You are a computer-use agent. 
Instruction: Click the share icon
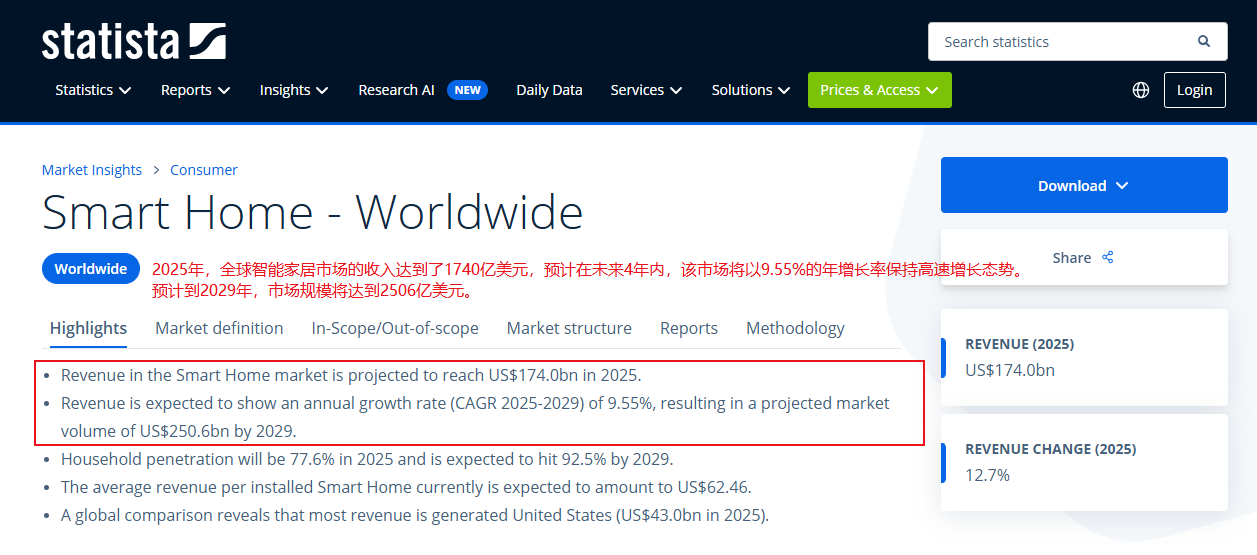point(1108,257)
